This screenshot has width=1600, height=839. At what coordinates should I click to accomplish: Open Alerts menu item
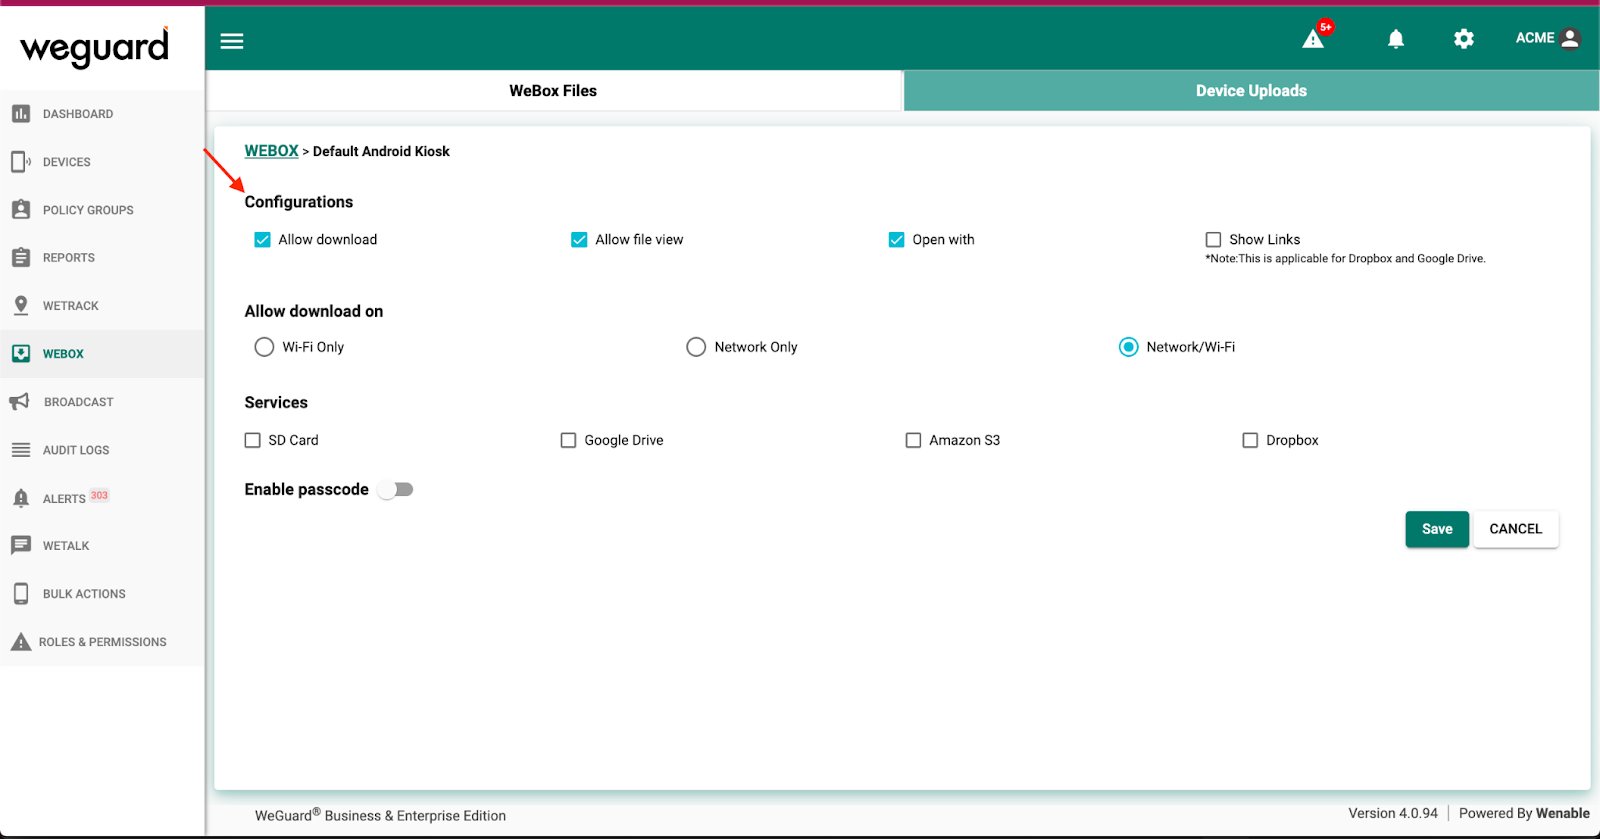tap(102, 498)
